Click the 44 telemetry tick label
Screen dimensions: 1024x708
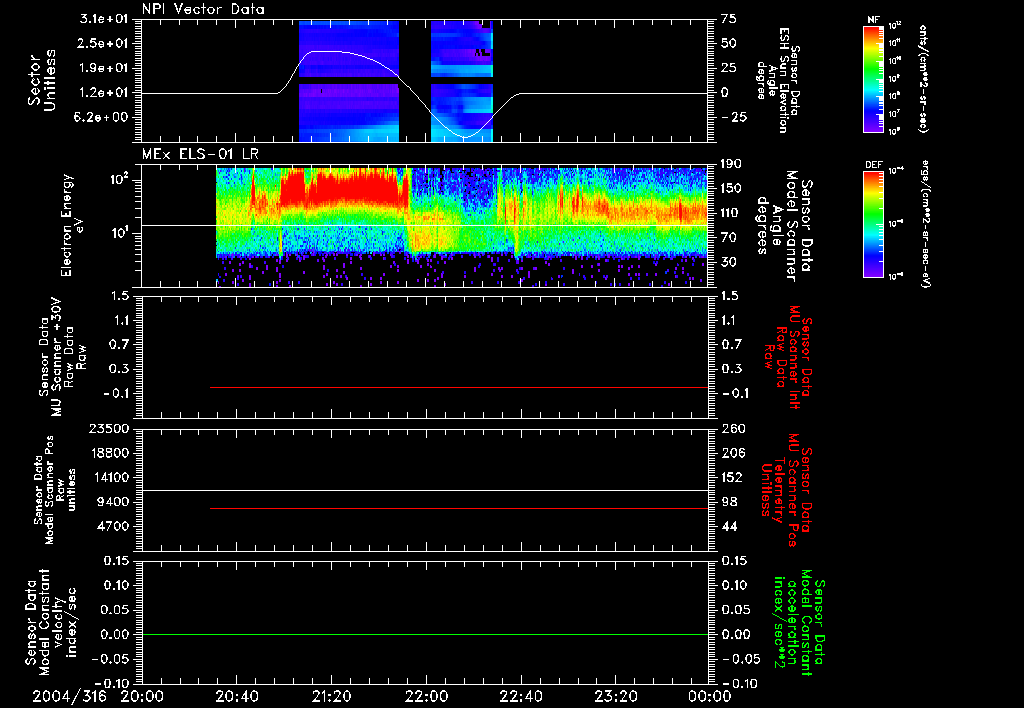[729, 526]
